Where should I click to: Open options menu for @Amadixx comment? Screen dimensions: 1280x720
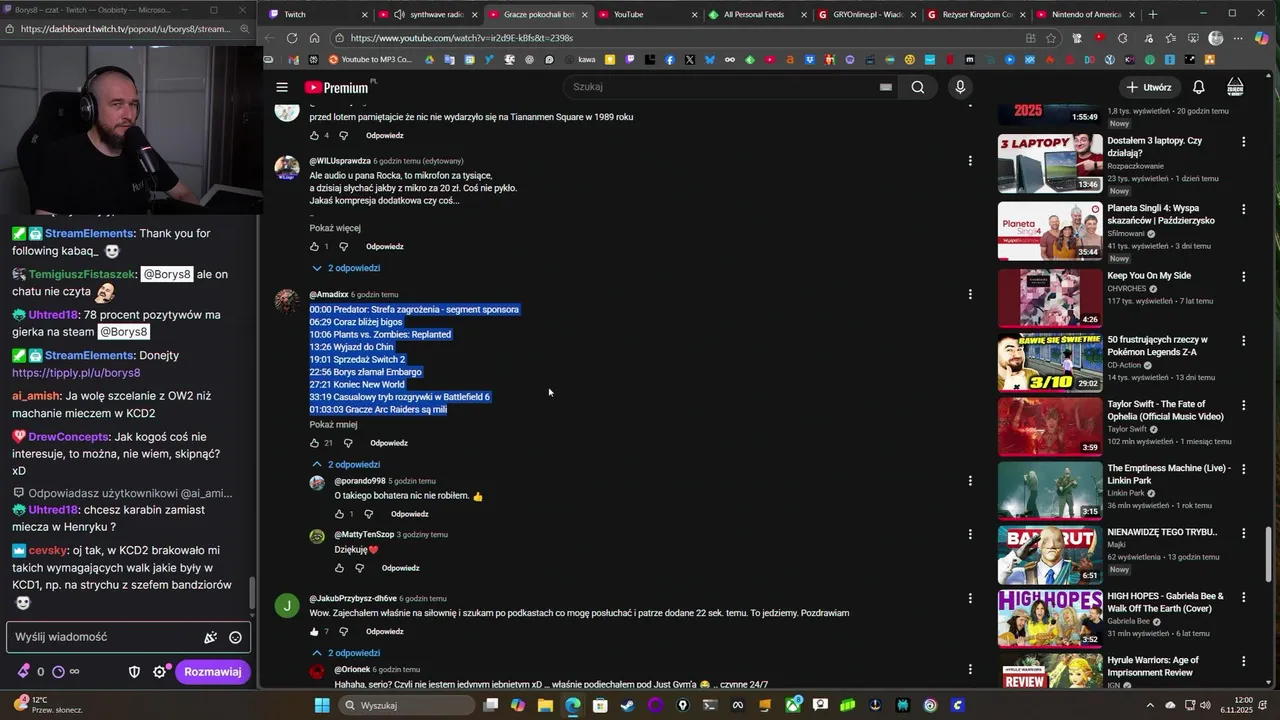tap(969, 294)
